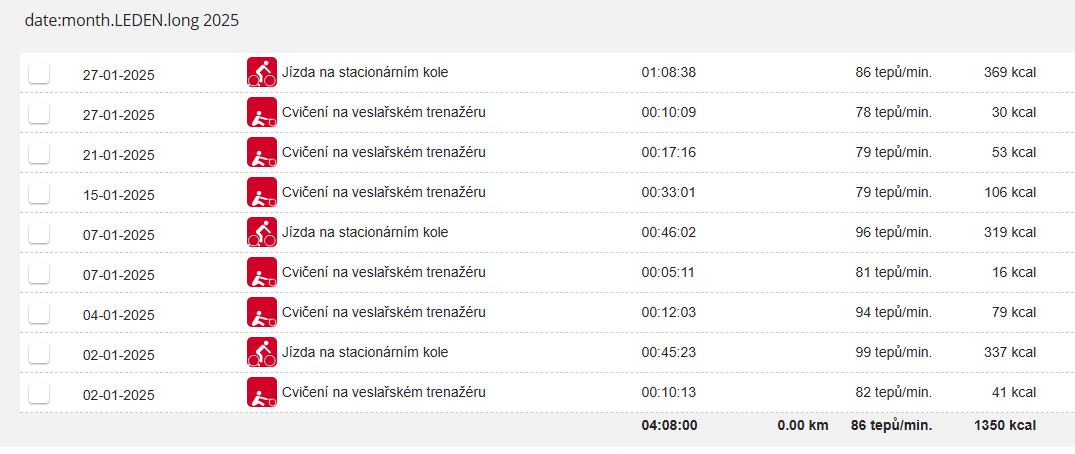Click rowing icon for 15-01-2025 workout

click(261, 192)
